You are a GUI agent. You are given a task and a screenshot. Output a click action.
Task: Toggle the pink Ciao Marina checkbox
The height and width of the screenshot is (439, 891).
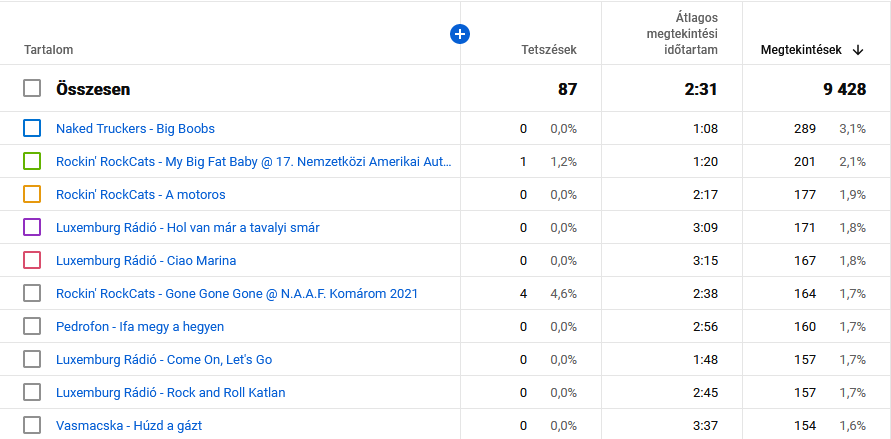(32, 260)
